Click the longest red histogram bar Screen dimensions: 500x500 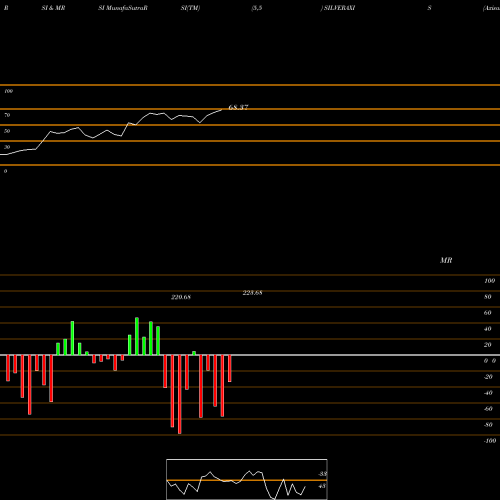point(180,394)
